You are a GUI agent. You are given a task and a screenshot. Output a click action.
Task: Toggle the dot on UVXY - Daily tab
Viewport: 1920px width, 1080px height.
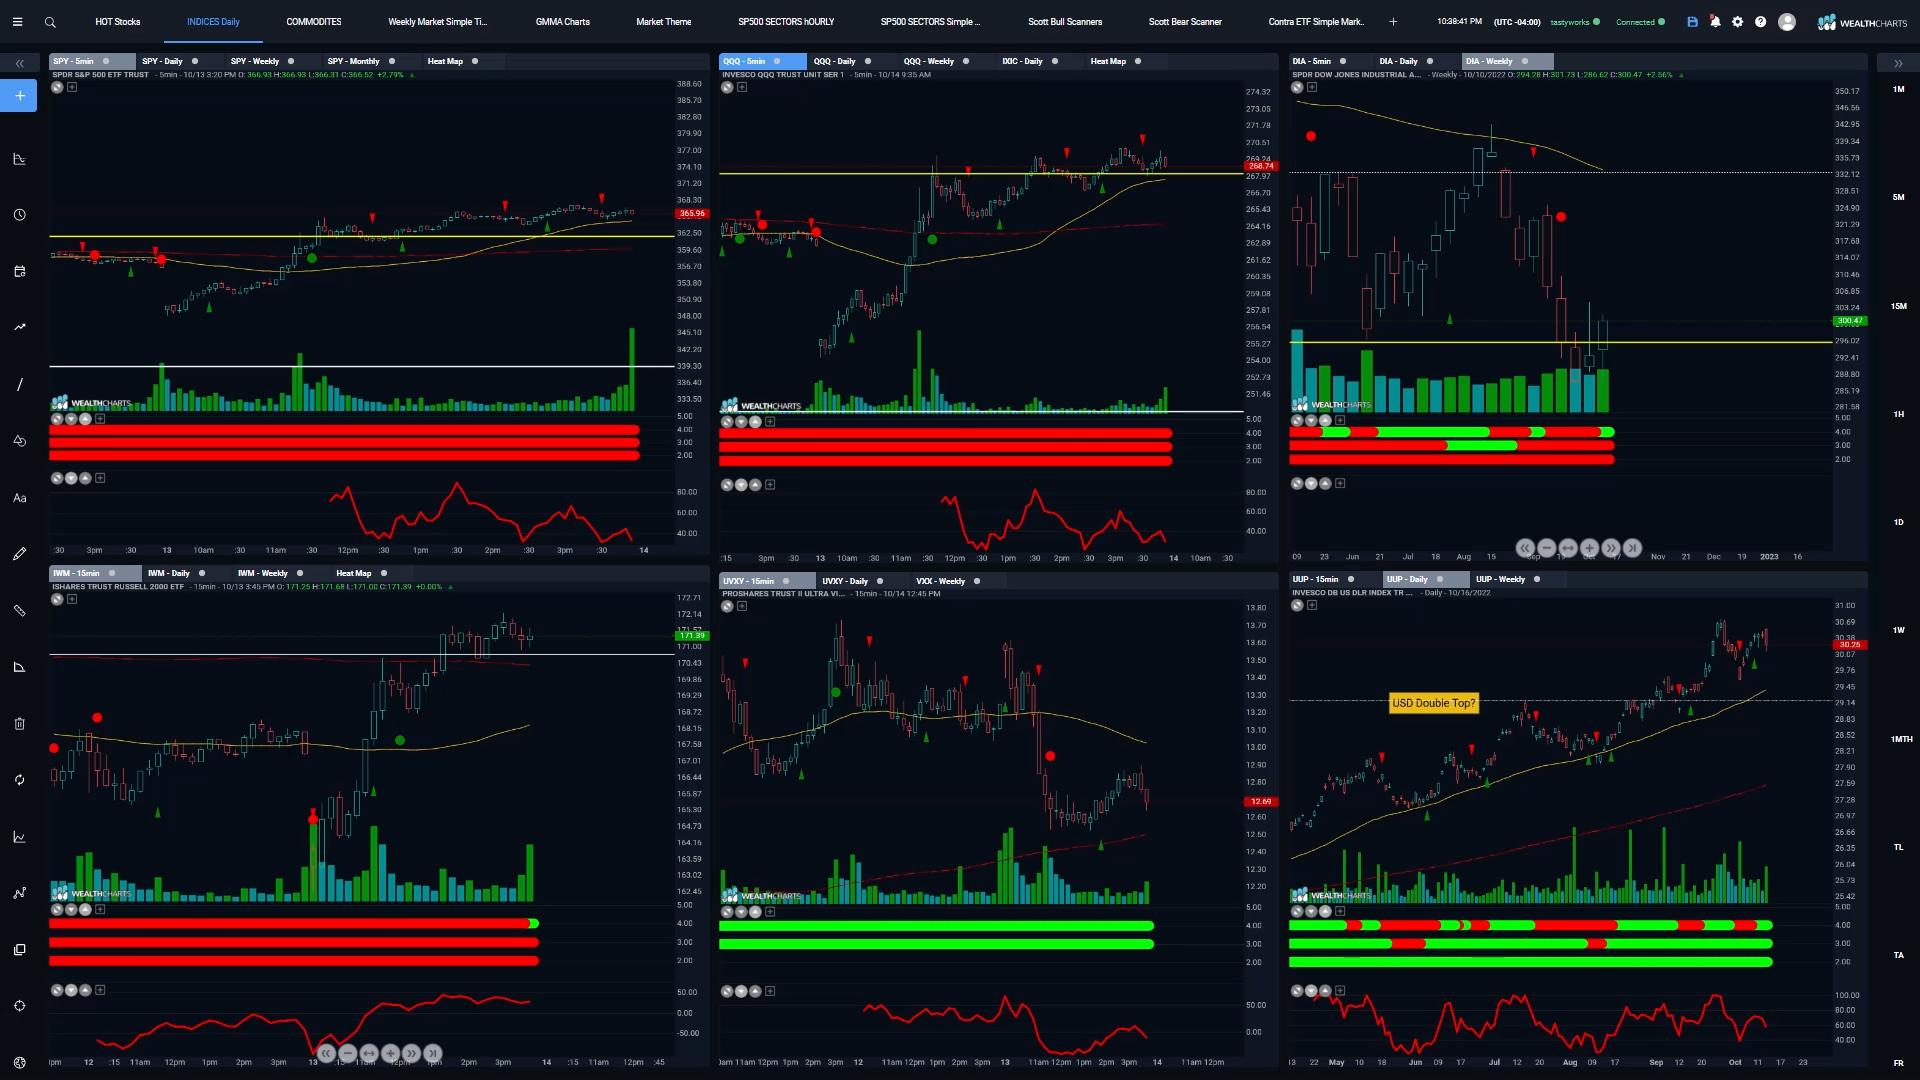(x=880, y=581)
